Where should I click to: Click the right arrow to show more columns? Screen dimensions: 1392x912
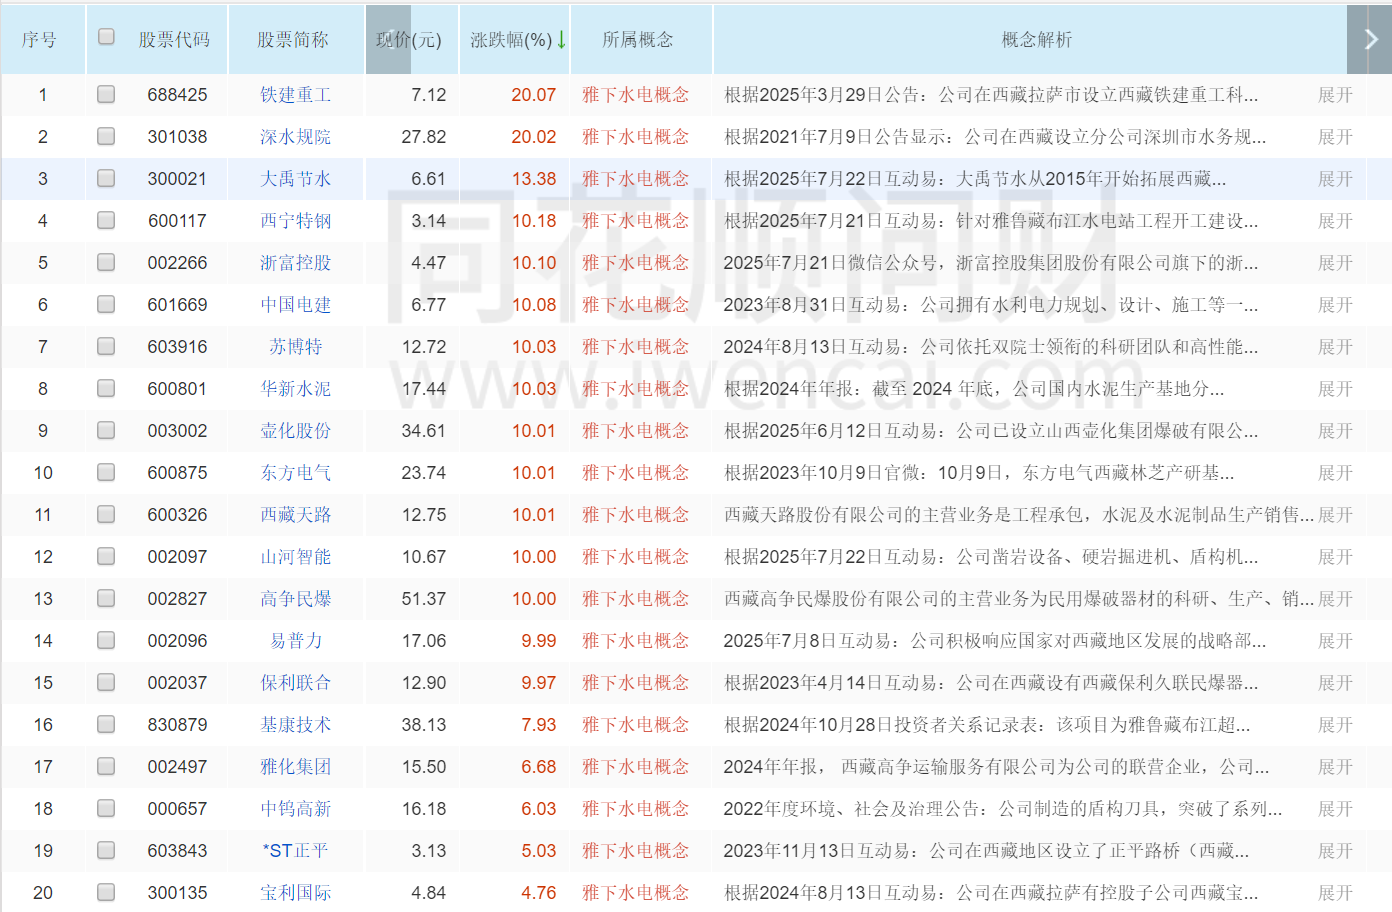pos(1370,39)
